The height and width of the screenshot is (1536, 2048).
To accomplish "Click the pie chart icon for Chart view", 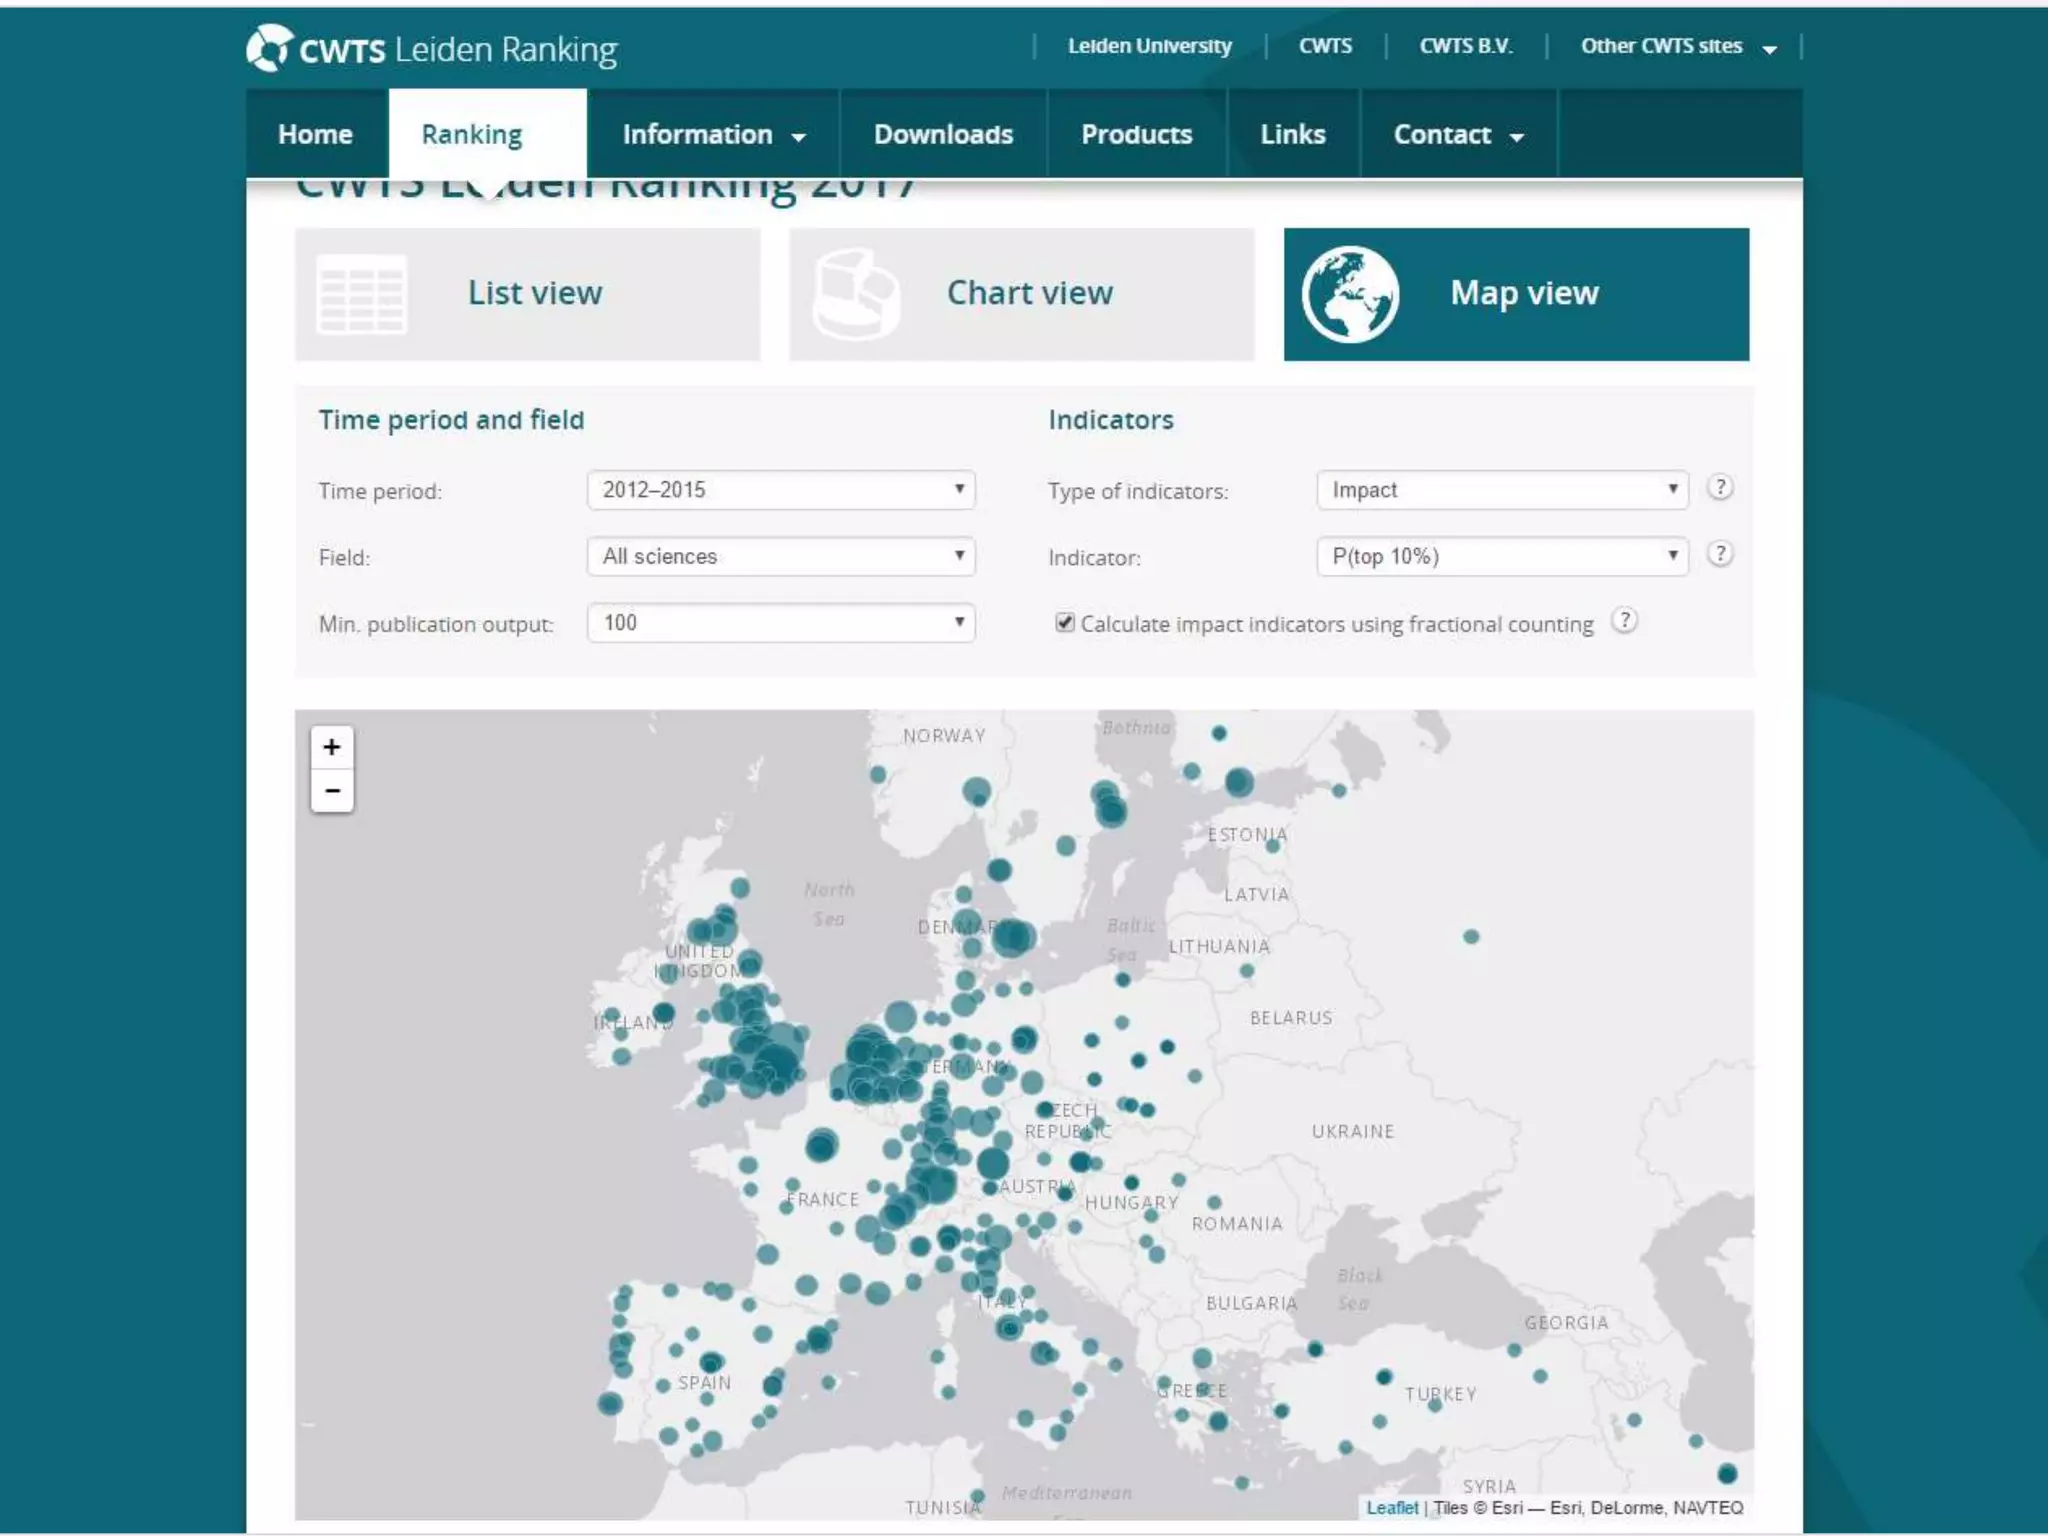I will [x=855, y=294].
